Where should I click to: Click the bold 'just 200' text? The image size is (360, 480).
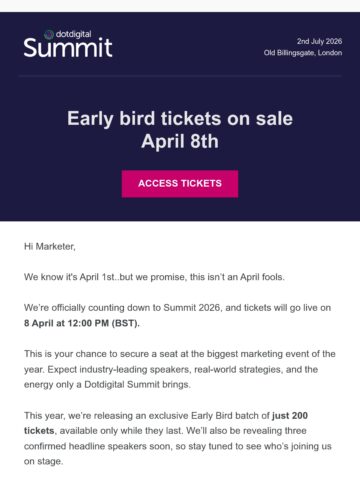(290, 416)
